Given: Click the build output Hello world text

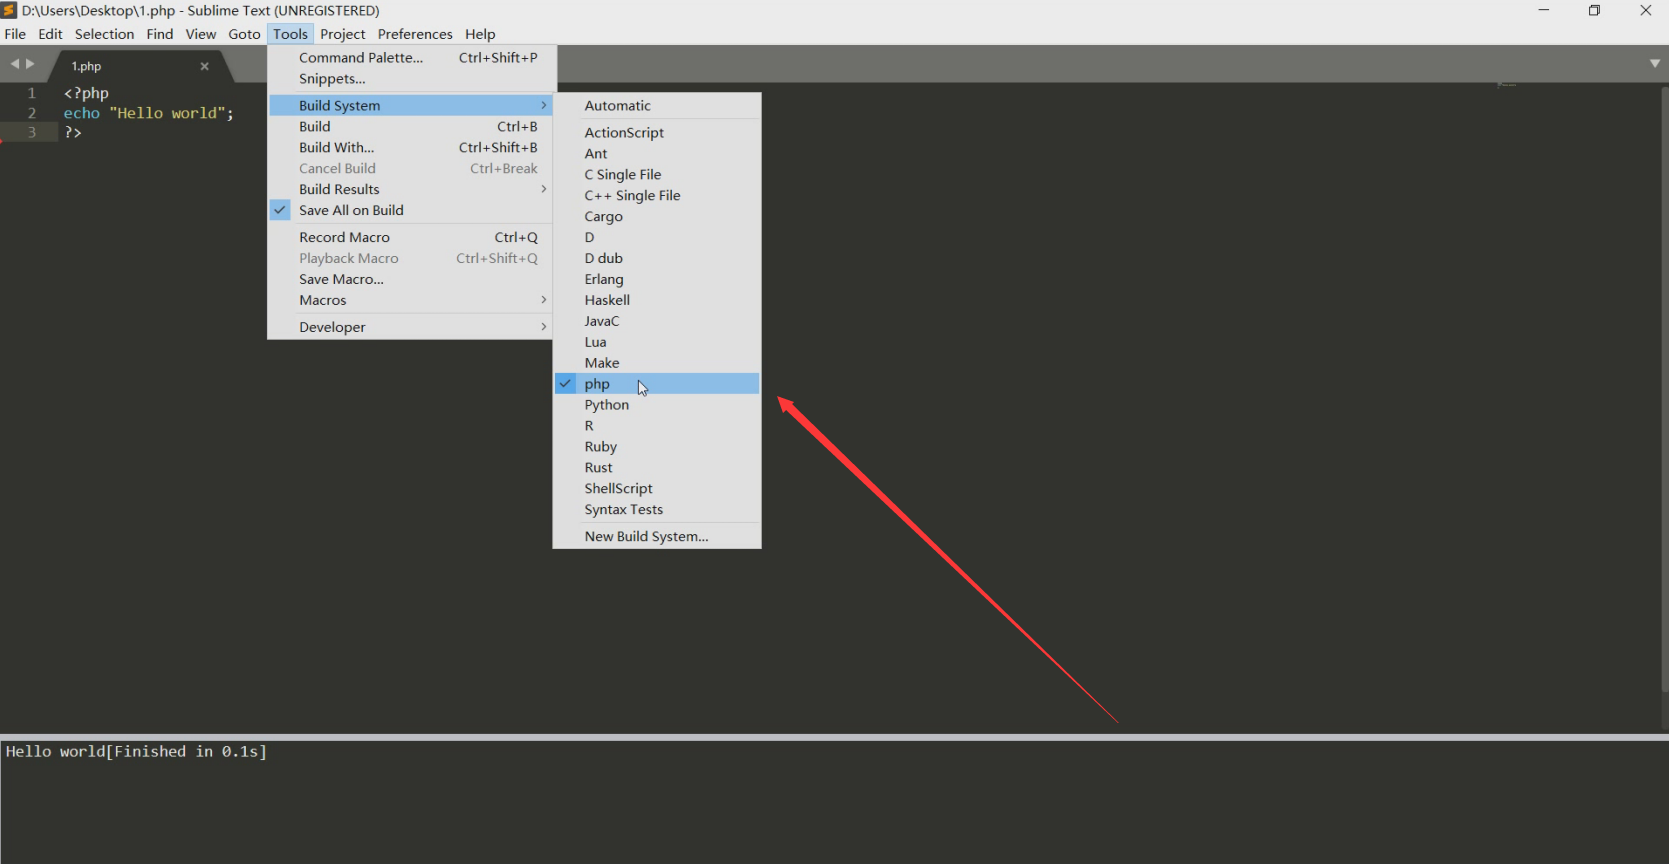Looking at the screenshot, I should click(x=55, y=752).
